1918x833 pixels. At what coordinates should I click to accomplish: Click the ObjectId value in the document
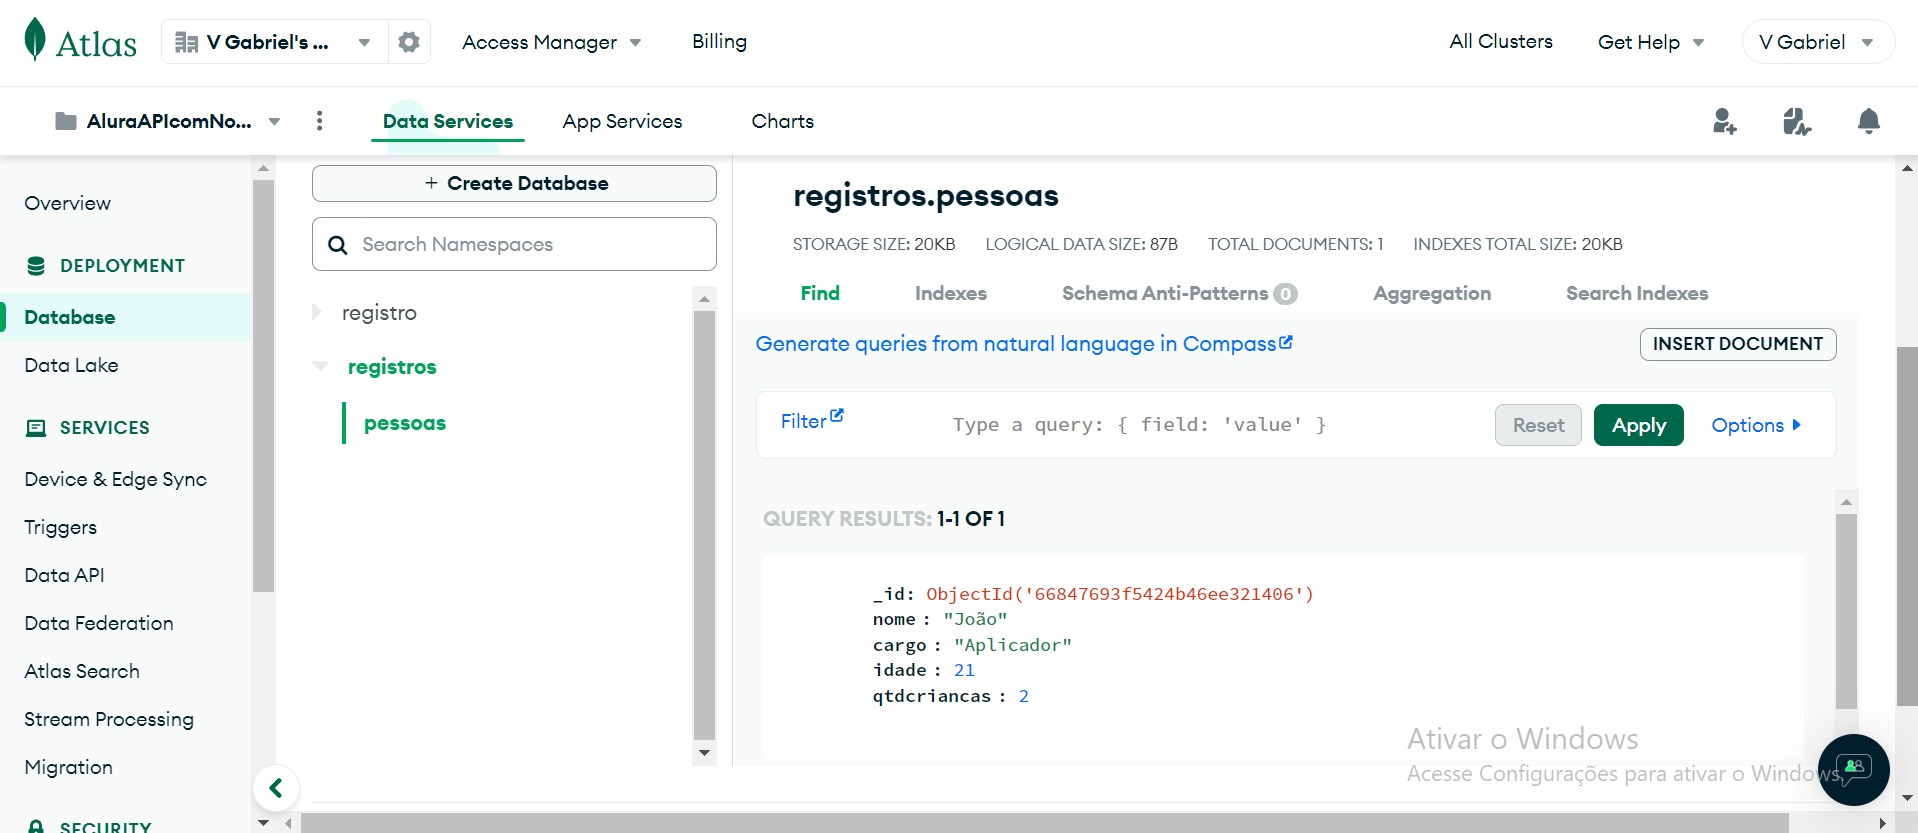[1119, 594]
